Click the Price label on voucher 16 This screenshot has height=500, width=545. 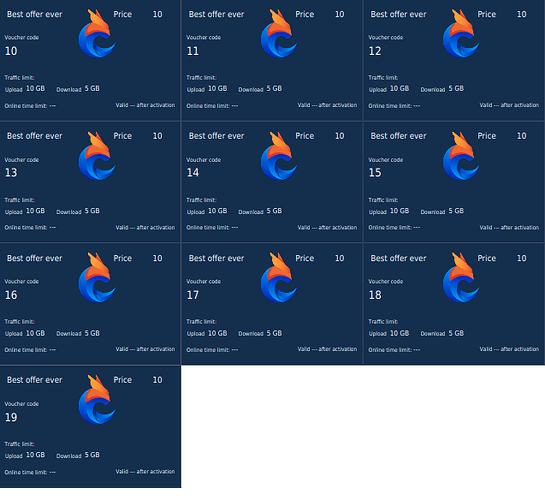pyautogui.click(x=123, y=258)
